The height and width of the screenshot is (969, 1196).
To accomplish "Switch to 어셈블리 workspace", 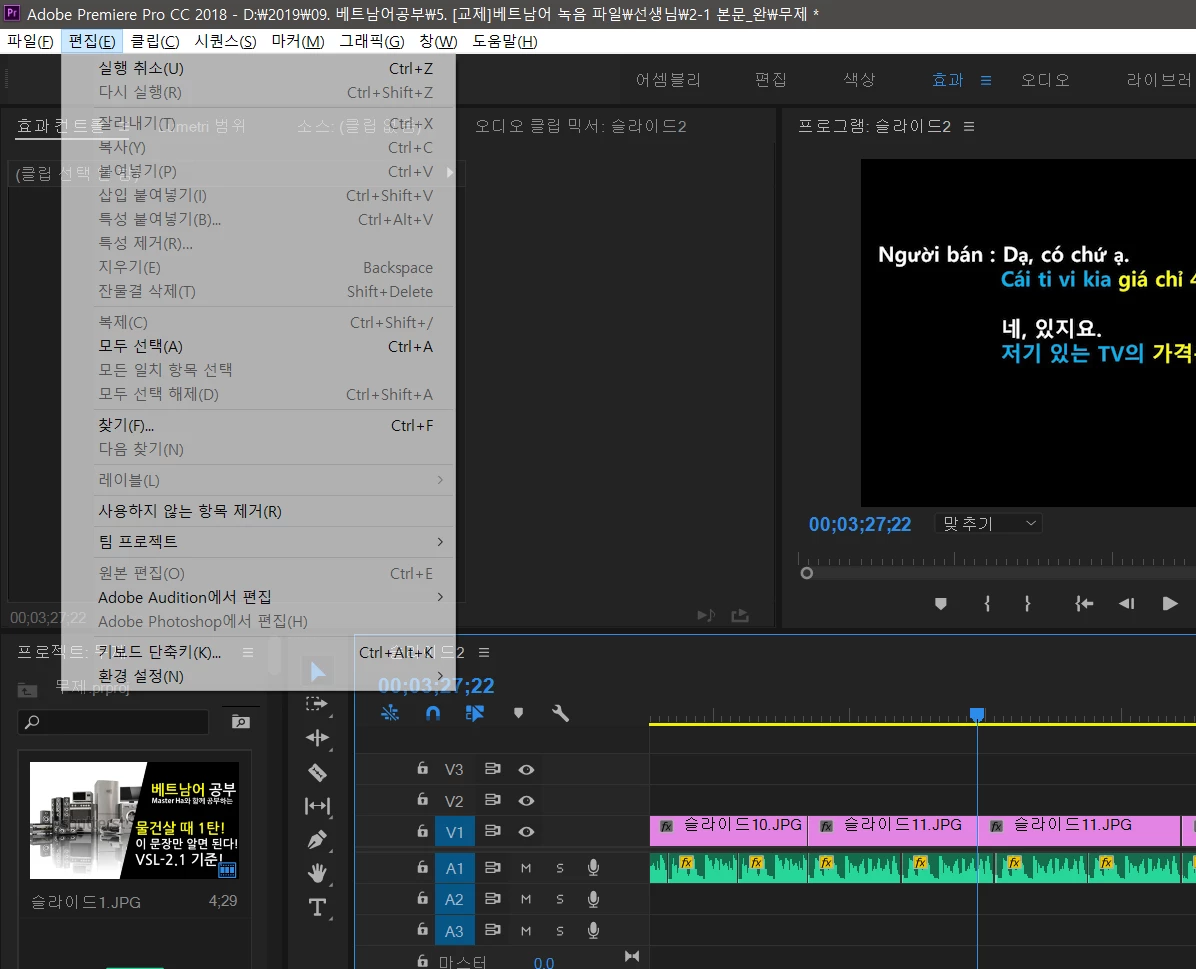I will pyautogui.click(x=668, y=79).
